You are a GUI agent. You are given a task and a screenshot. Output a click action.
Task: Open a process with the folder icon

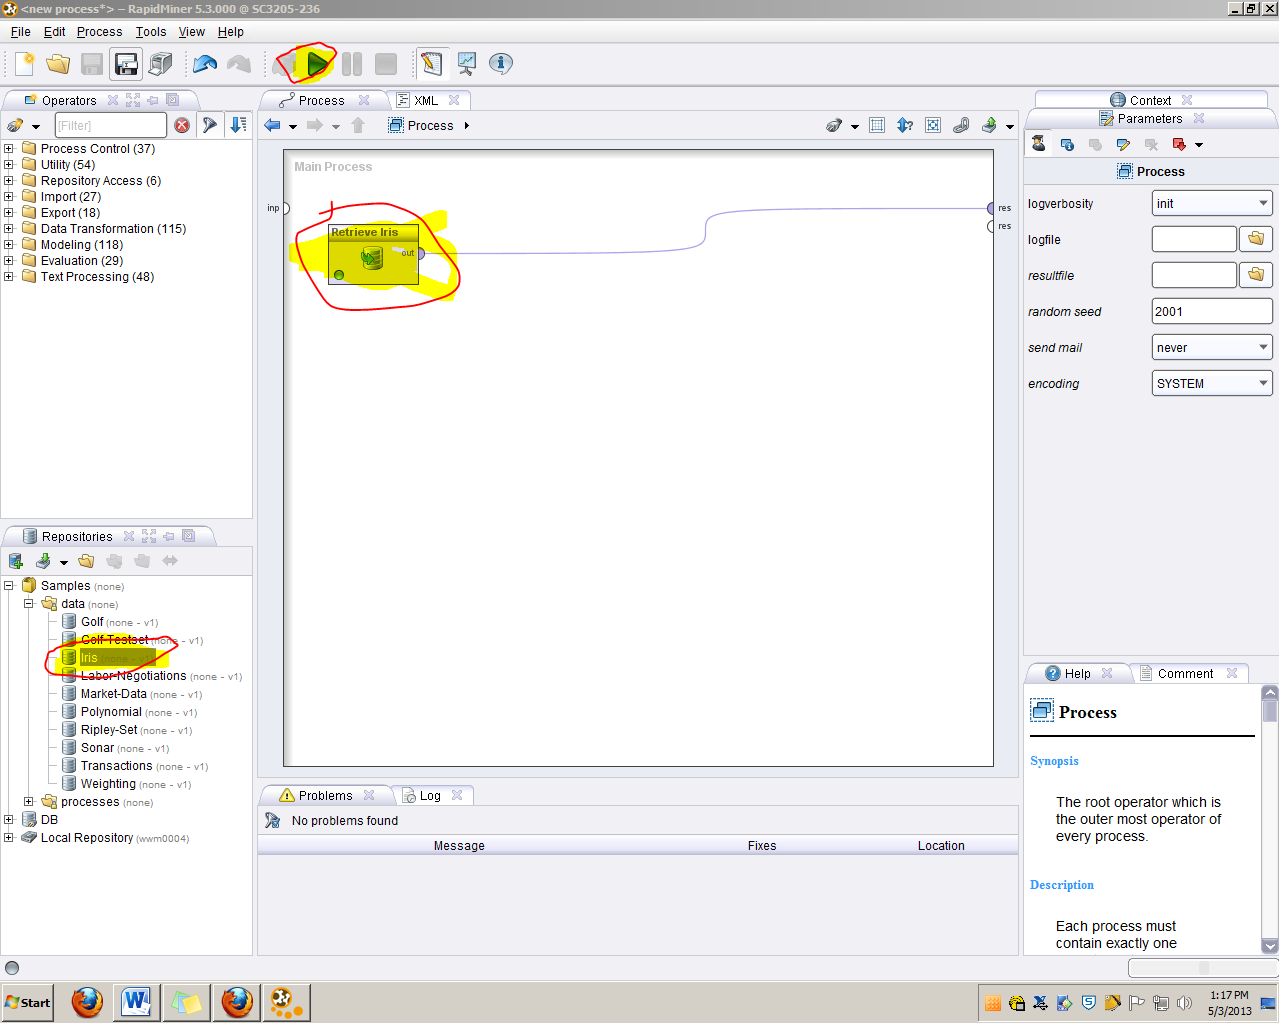[58, 64]
